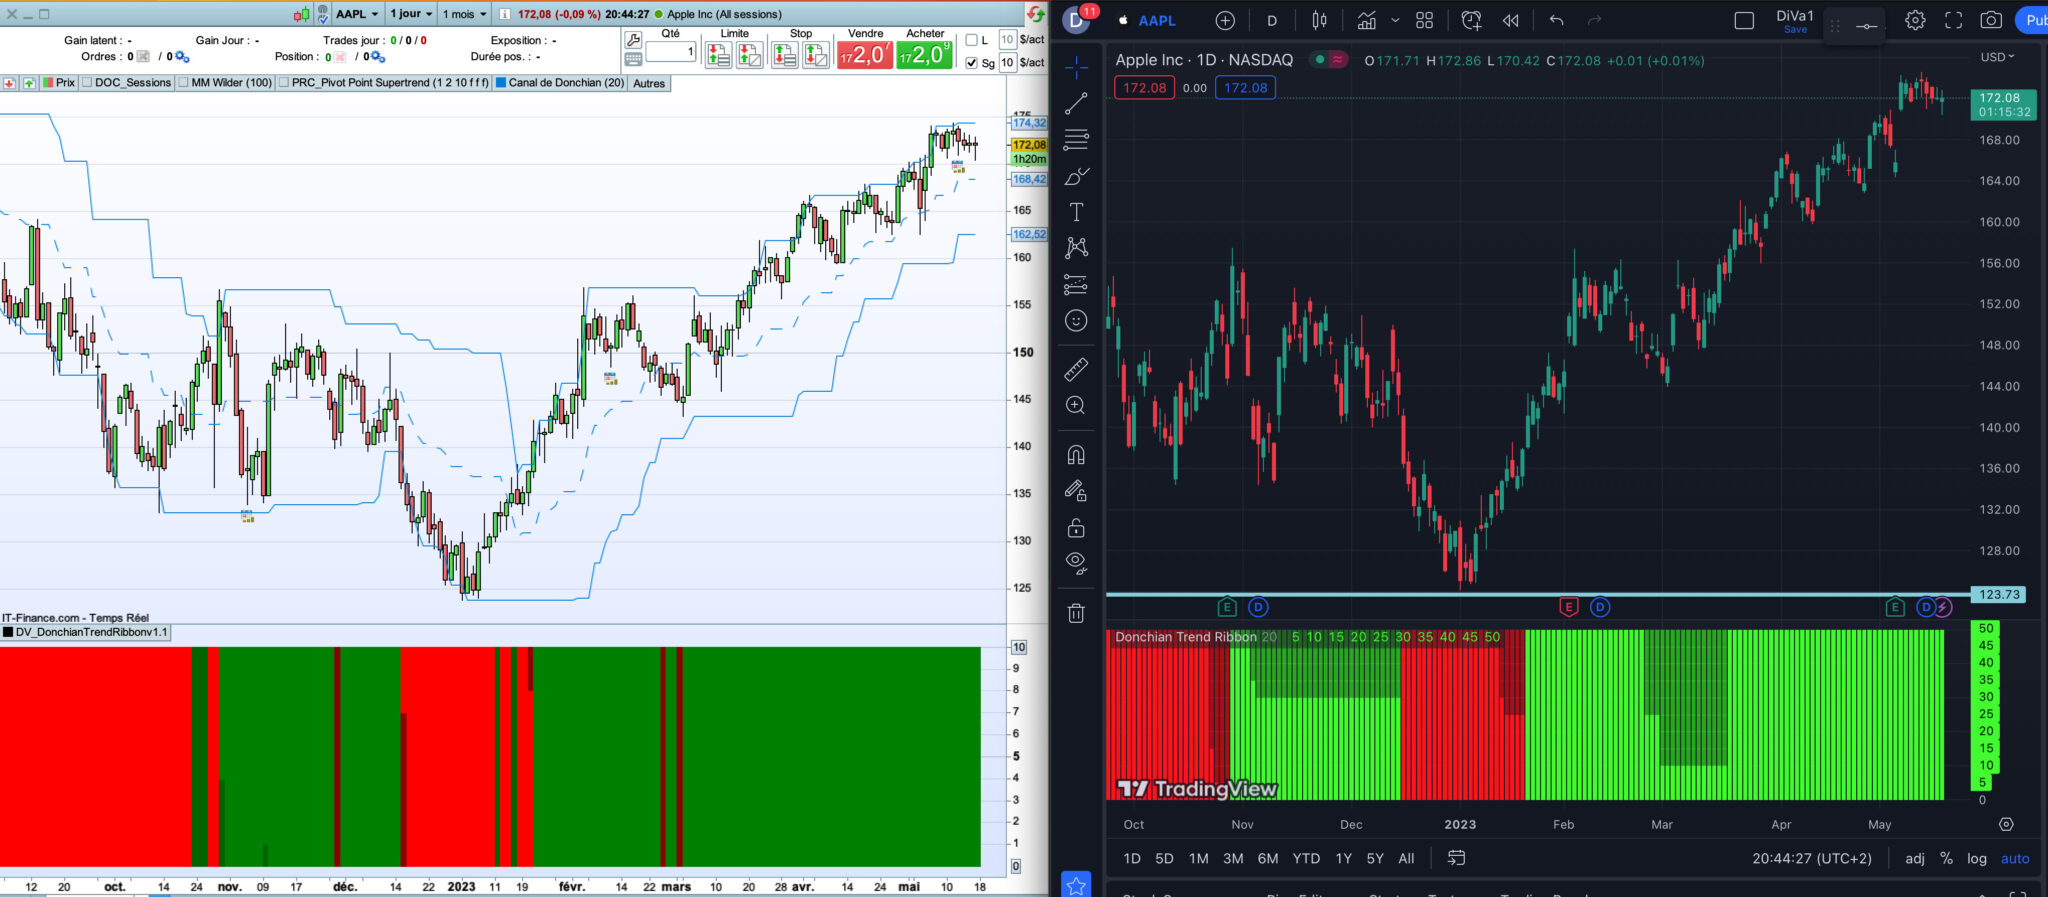The width and height of the screenshot is (2048, 897).
Task: Select the 1D time range tab
Action: tap(1132, 858)
